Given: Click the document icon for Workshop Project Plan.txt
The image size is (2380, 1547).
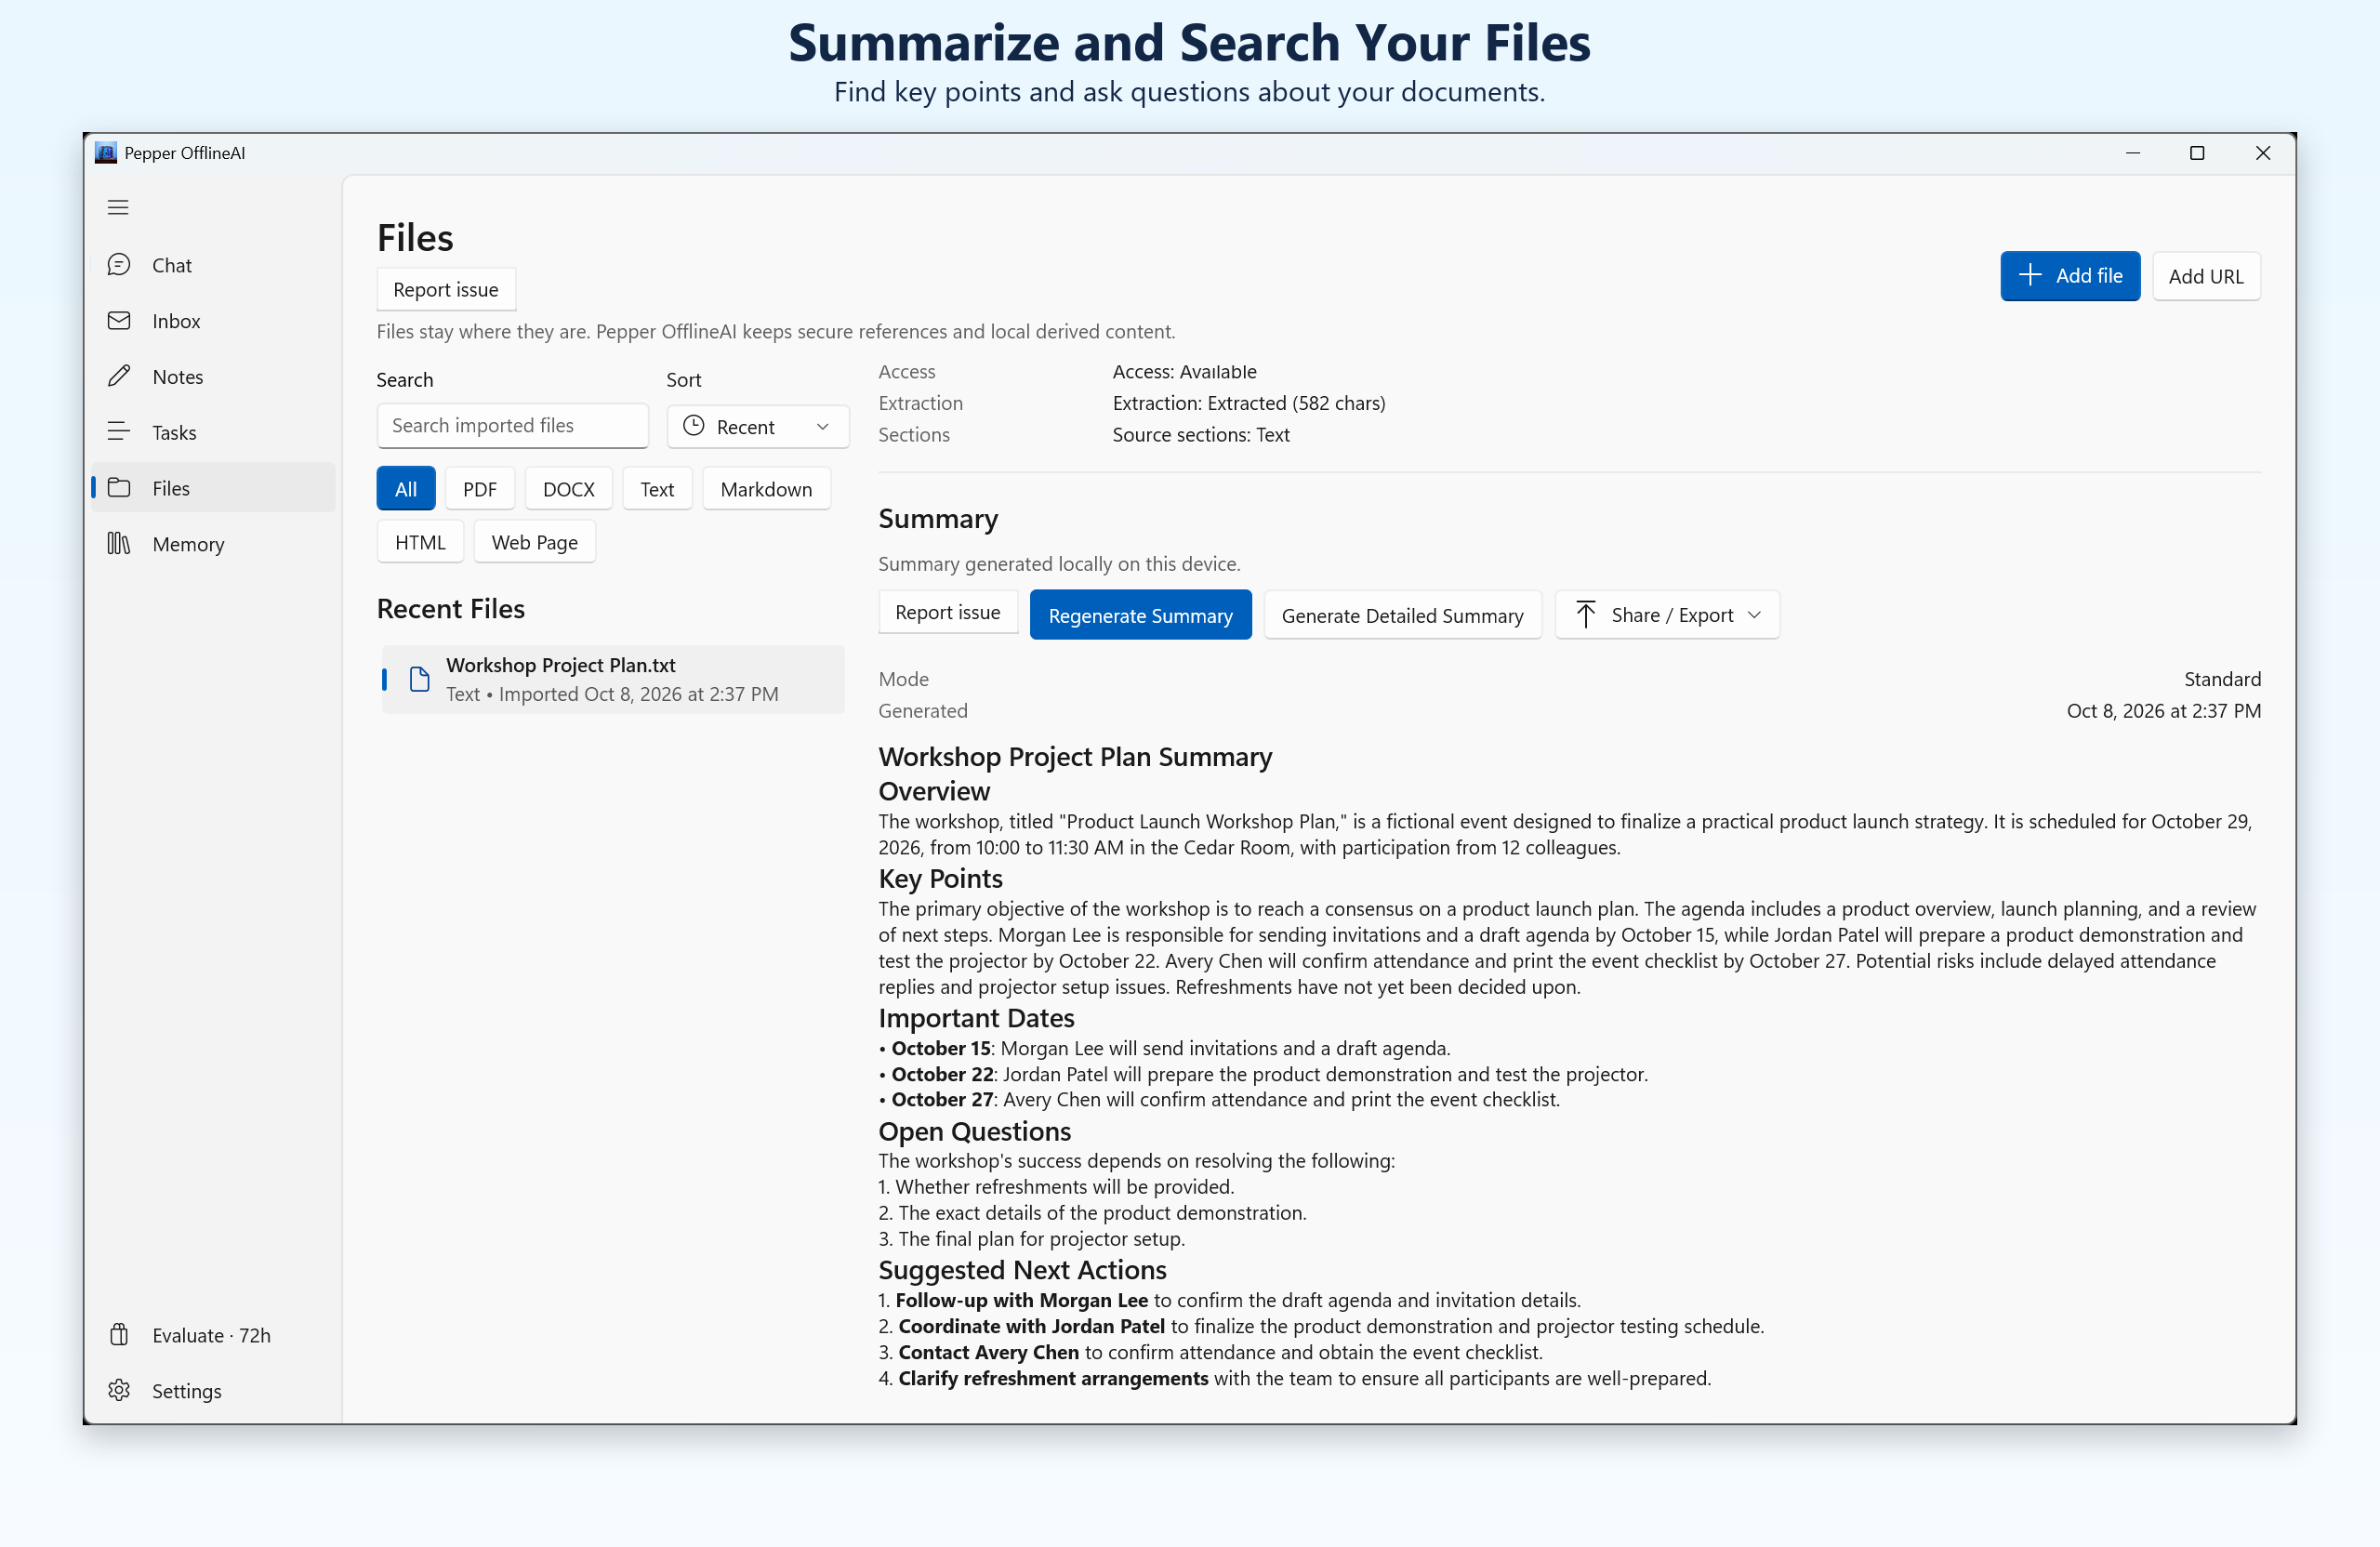Looking at the screenshot, I should point(420,679).
